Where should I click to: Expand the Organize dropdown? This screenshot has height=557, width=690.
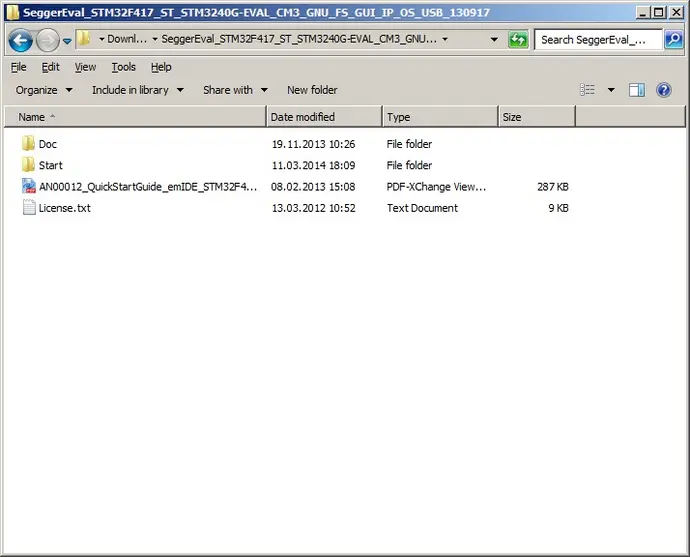pos(44,90)
